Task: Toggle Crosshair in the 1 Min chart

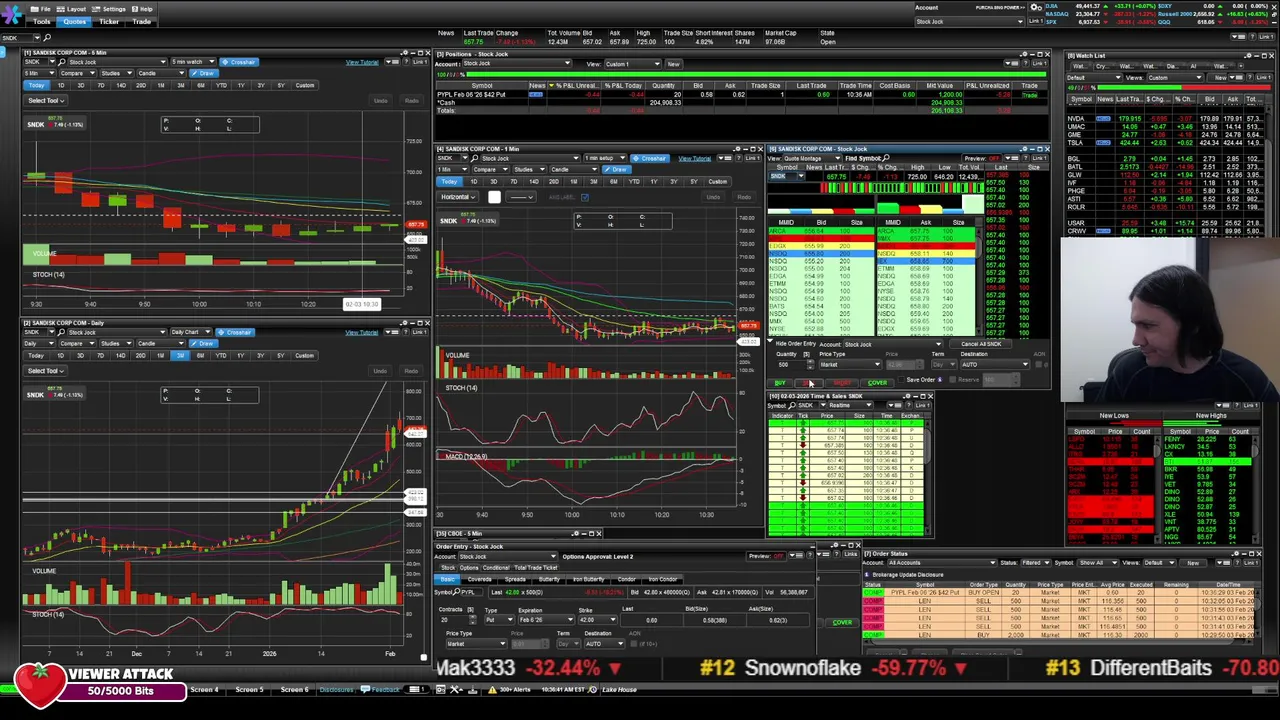Action: coord(651,158)
